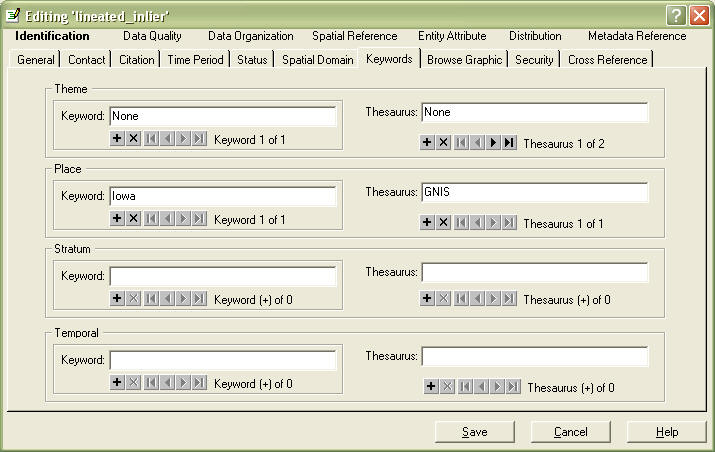This screenshot has height=452, width=715.
Task: Delete the current Theme keyword with X icon
Action: 133,139
